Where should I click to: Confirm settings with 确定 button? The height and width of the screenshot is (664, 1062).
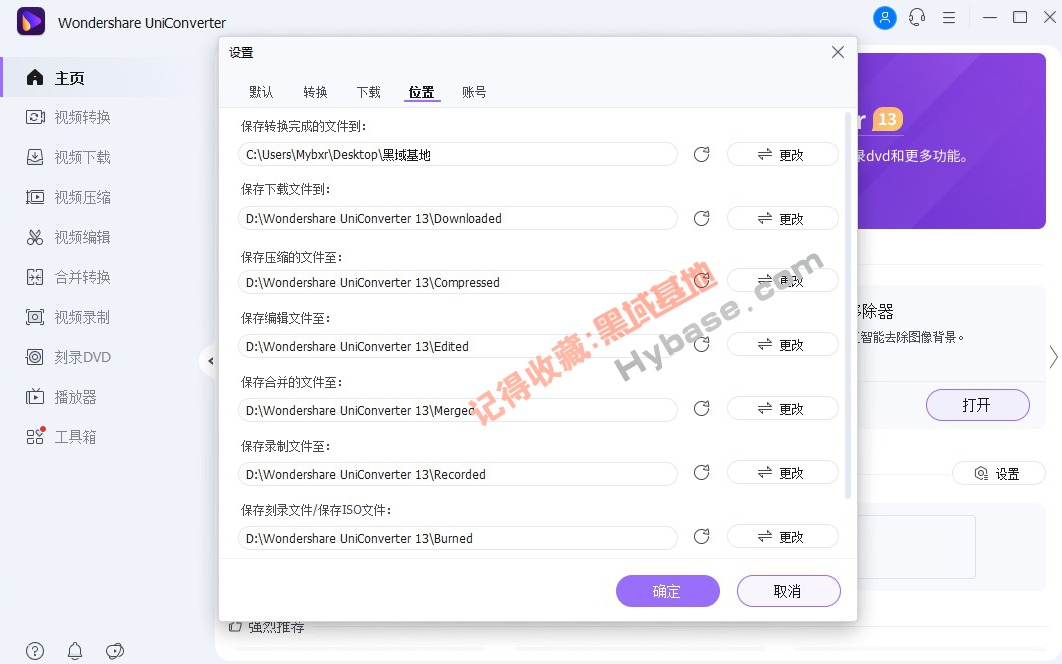pos(667,591)
